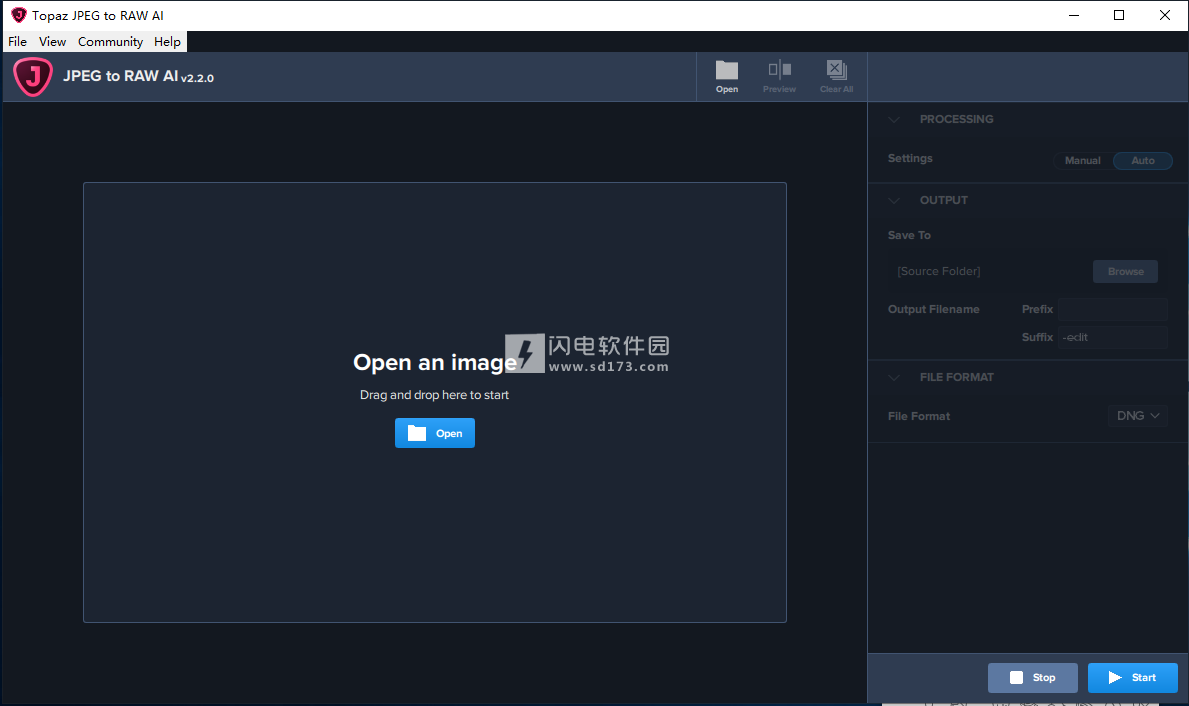Open the DNG file format dropdown
Screen dimensions: 1189x706
tap(1137, 416)
